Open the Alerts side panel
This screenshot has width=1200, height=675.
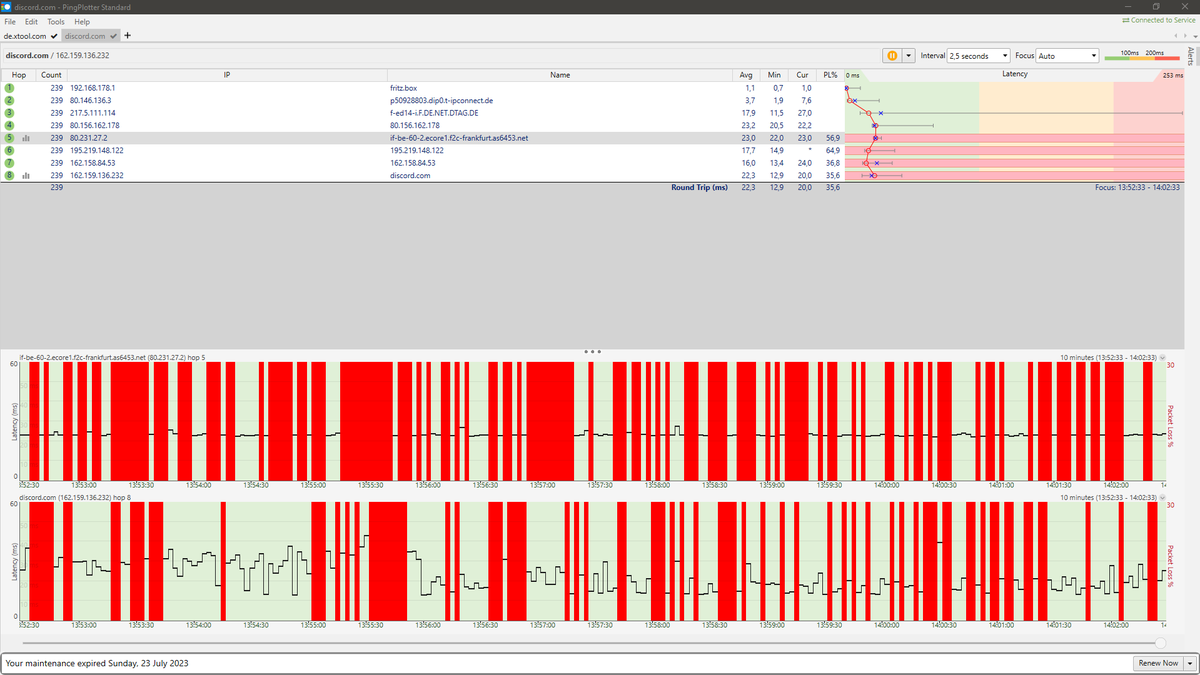pos(1190,56)
